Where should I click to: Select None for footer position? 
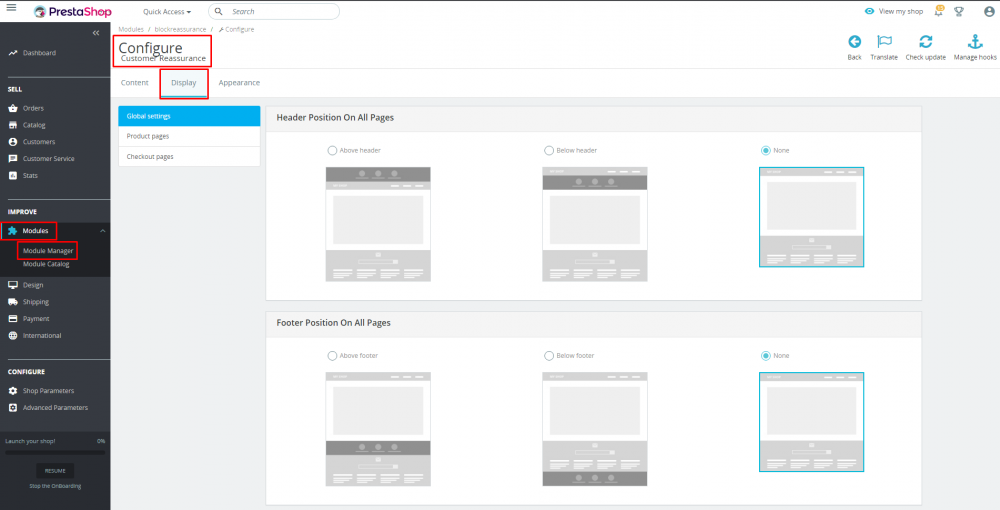click(x=765, y=356)
